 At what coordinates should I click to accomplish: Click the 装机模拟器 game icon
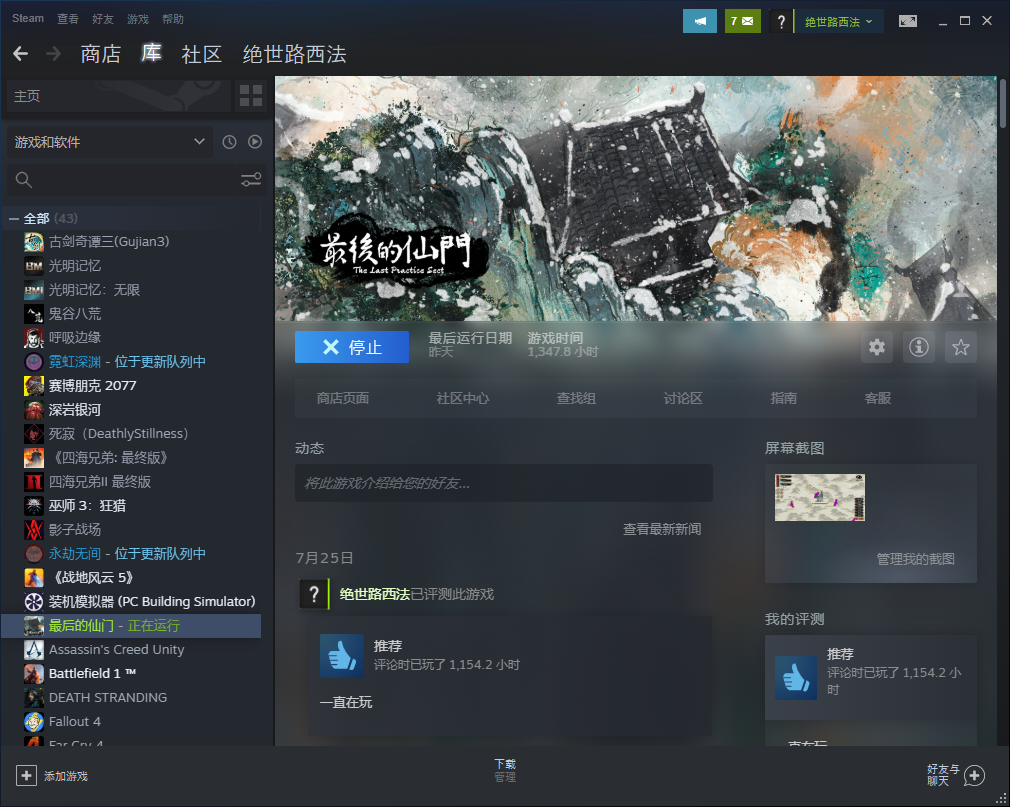click(x=33, y=602)
